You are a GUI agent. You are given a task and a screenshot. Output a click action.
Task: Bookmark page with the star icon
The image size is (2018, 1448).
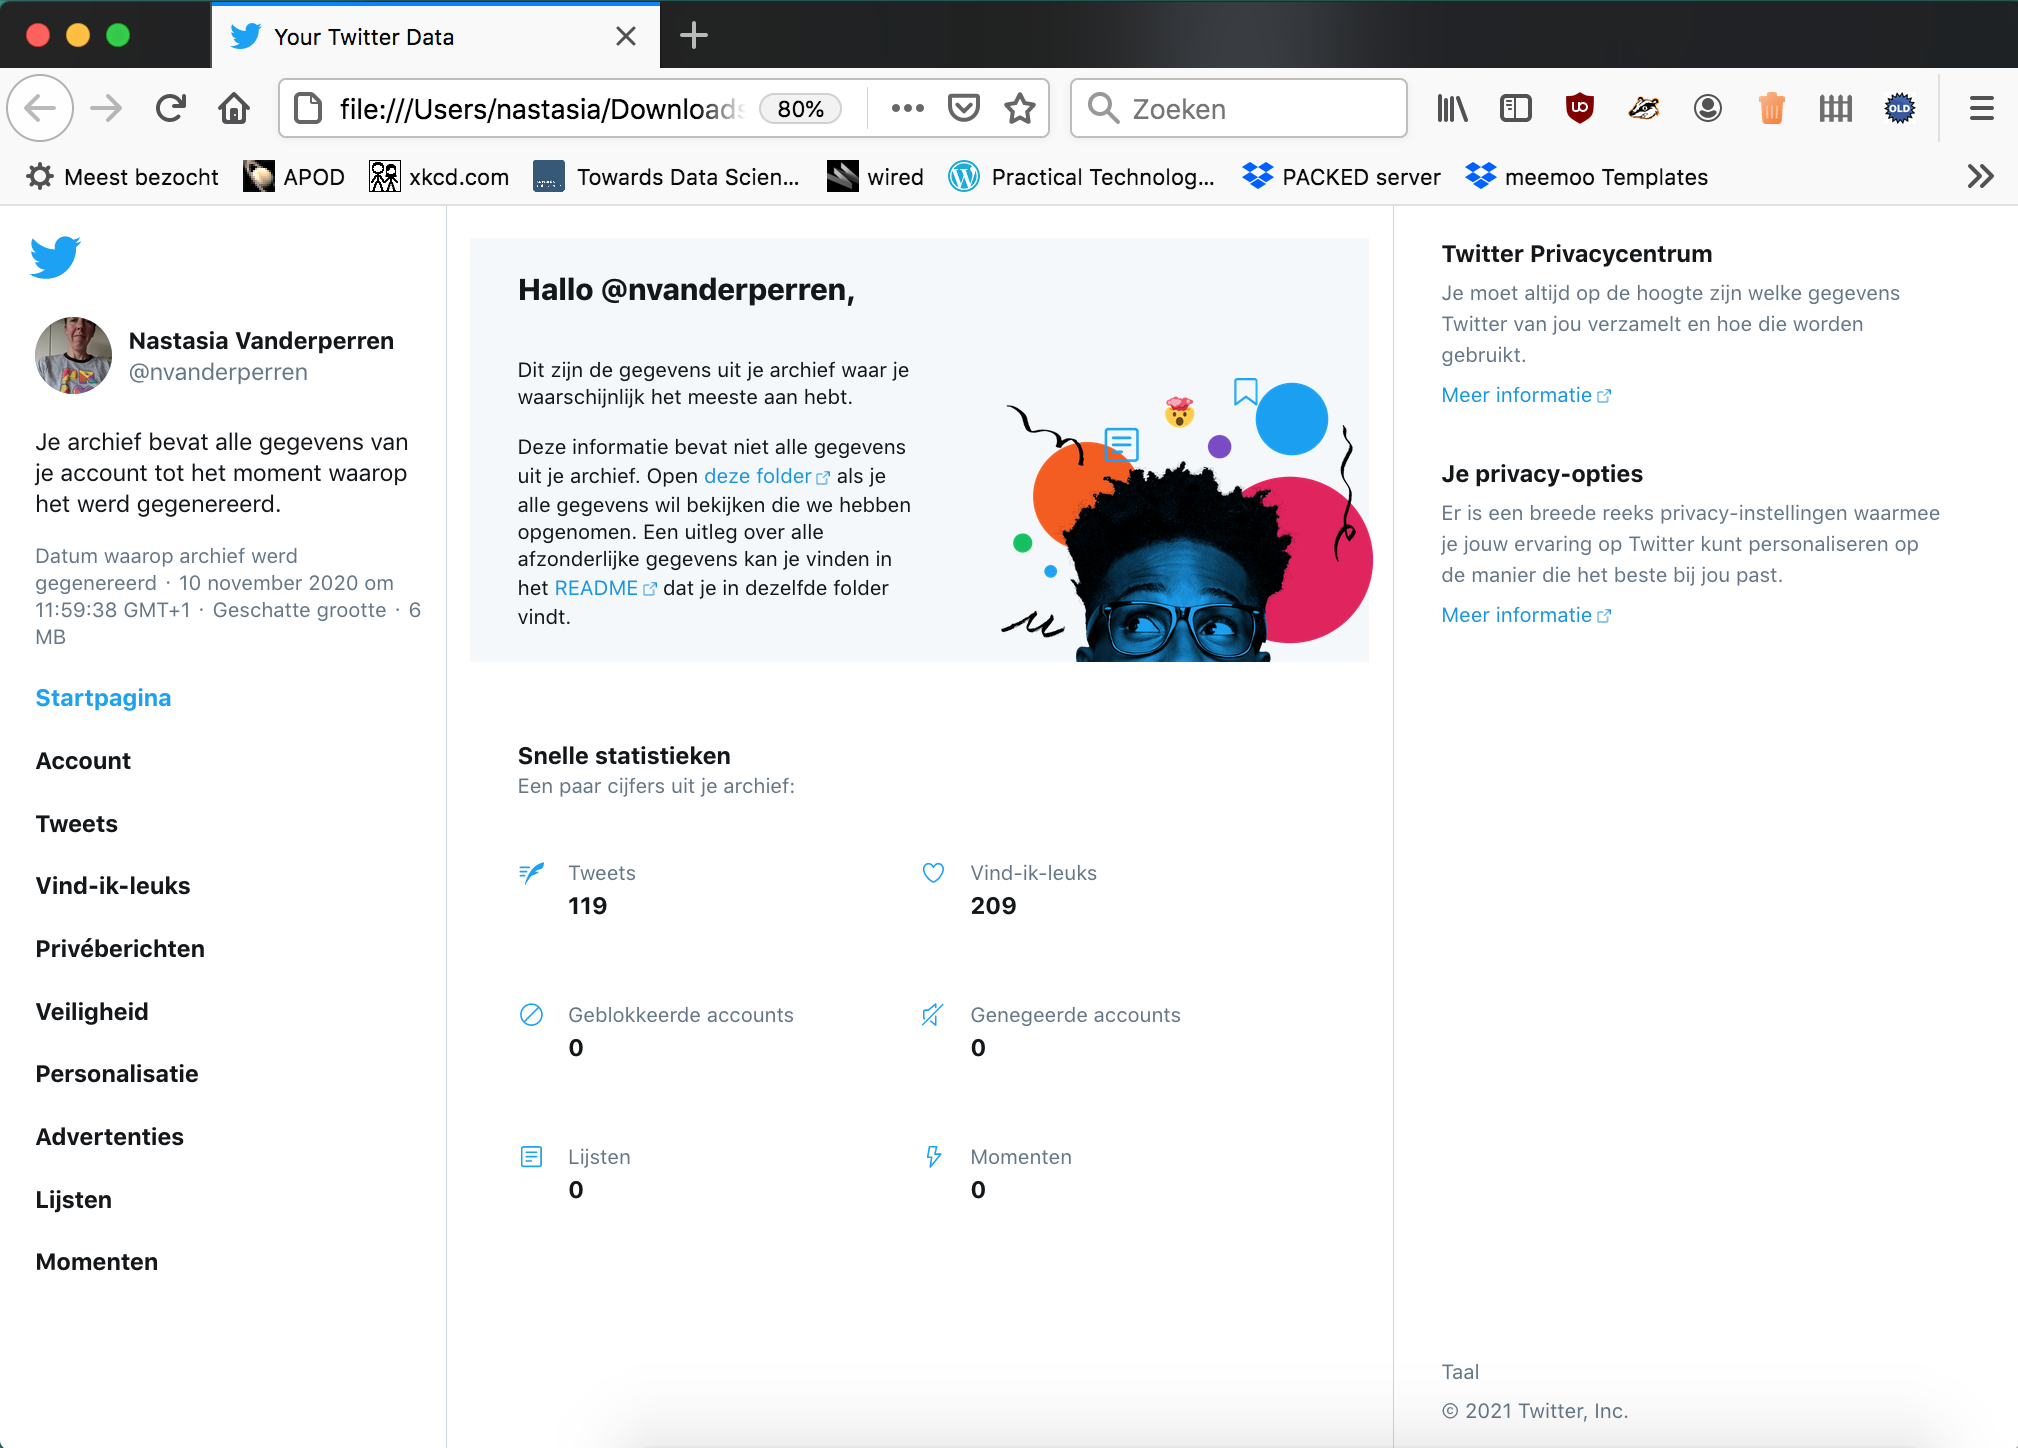(1020, 108)
